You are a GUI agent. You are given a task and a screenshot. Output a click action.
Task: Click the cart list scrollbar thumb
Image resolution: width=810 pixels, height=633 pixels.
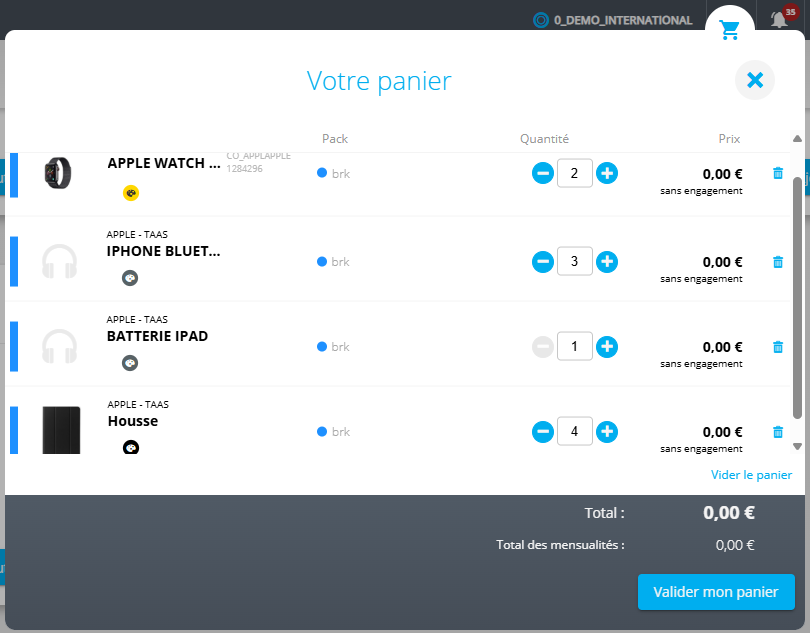pos(797,297)
